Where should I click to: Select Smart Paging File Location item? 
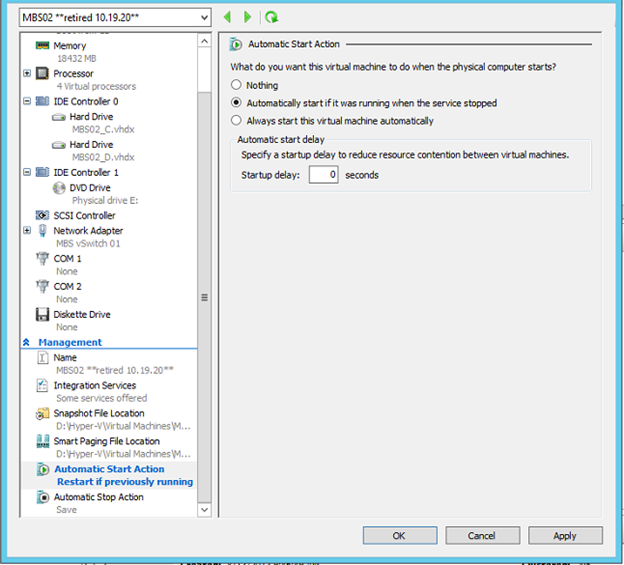pos(106,441)
